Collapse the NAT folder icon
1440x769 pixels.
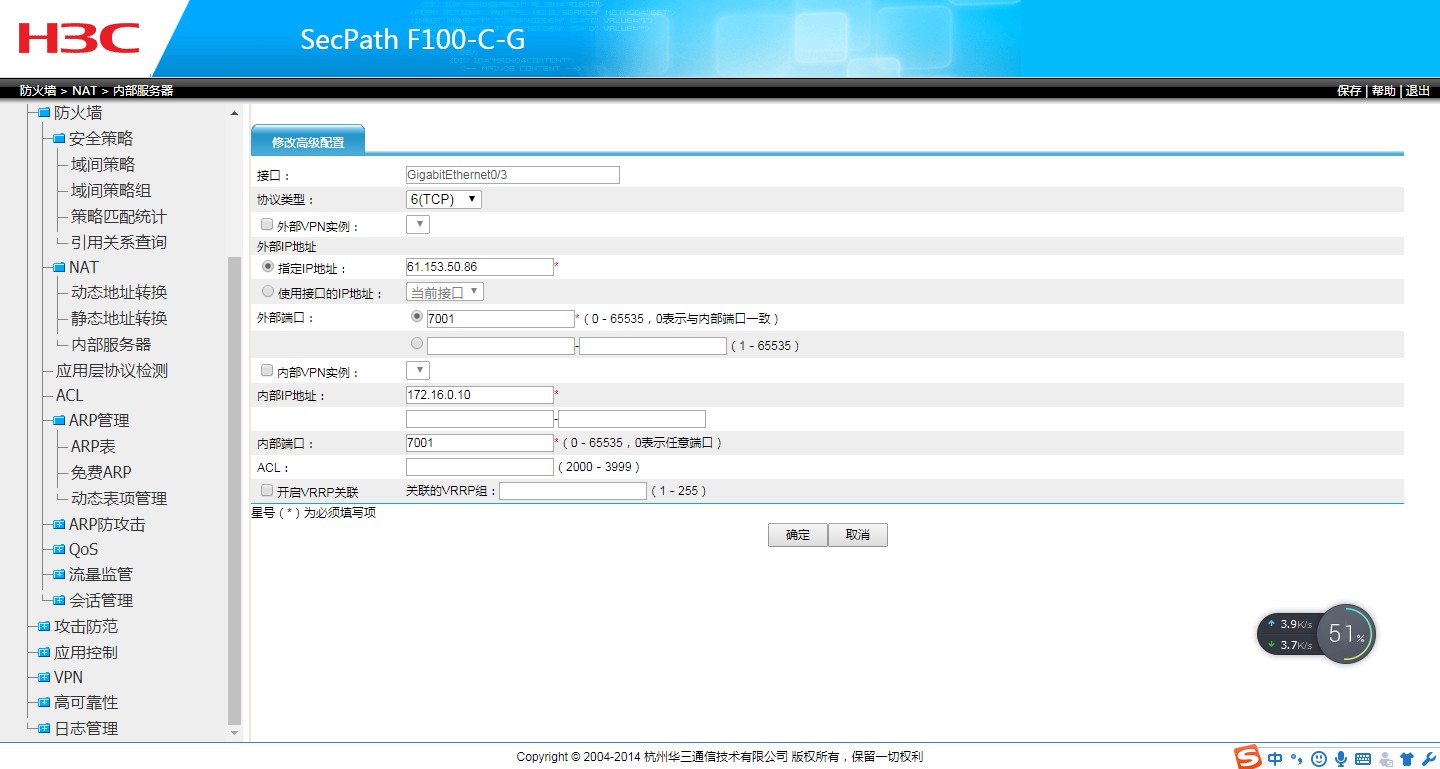pos(59,267)
